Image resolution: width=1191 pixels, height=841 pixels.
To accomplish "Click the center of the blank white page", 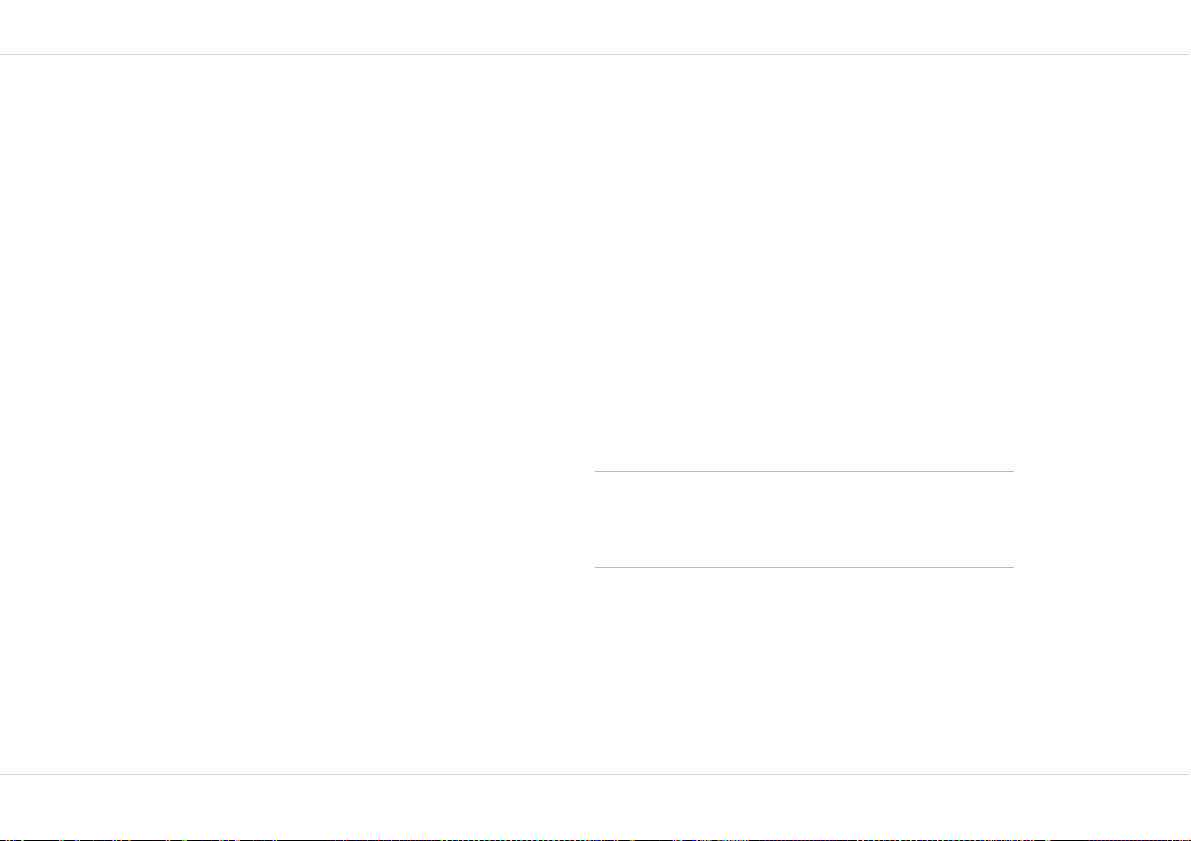I will click(596, 414).
